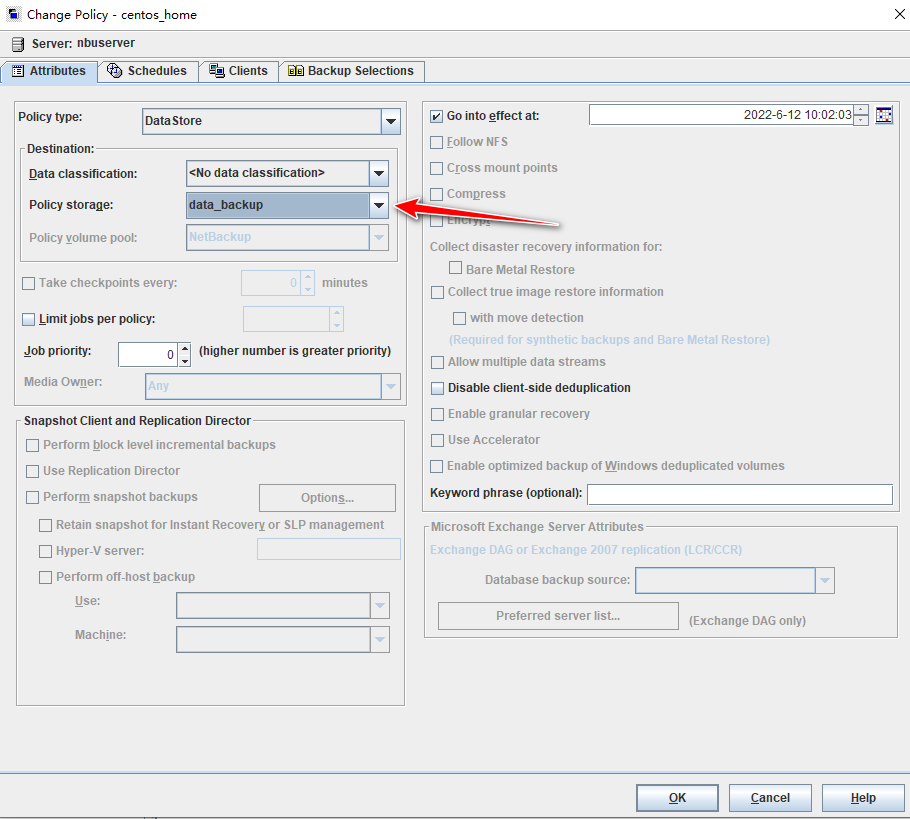This screenshot has width=910, height=819.
Task: Click the Go into effect date field
Action: point(722,115)
